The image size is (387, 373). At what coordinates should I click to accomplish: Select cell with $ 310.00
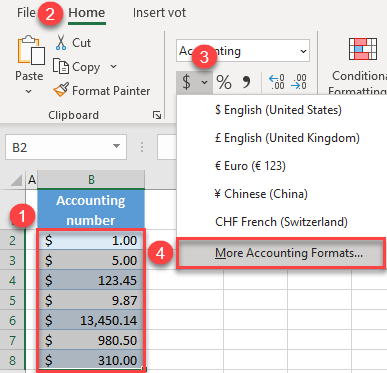point(91,360)
